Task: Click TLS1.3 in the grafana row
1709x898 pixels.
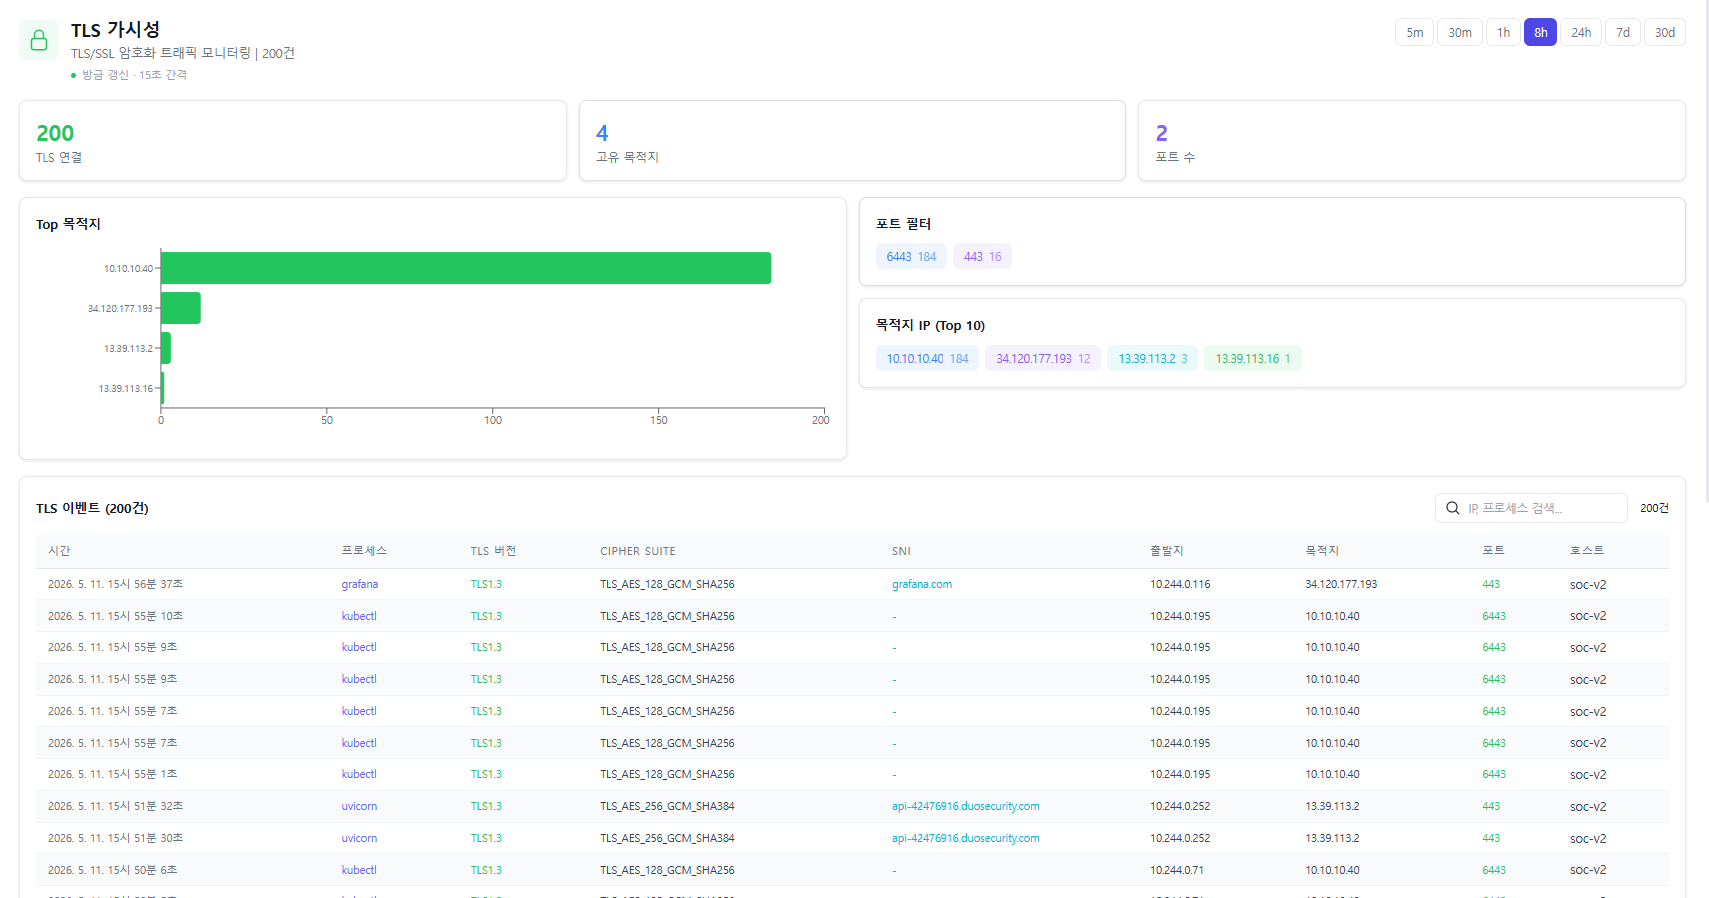Action: click(x=486, y=584)
